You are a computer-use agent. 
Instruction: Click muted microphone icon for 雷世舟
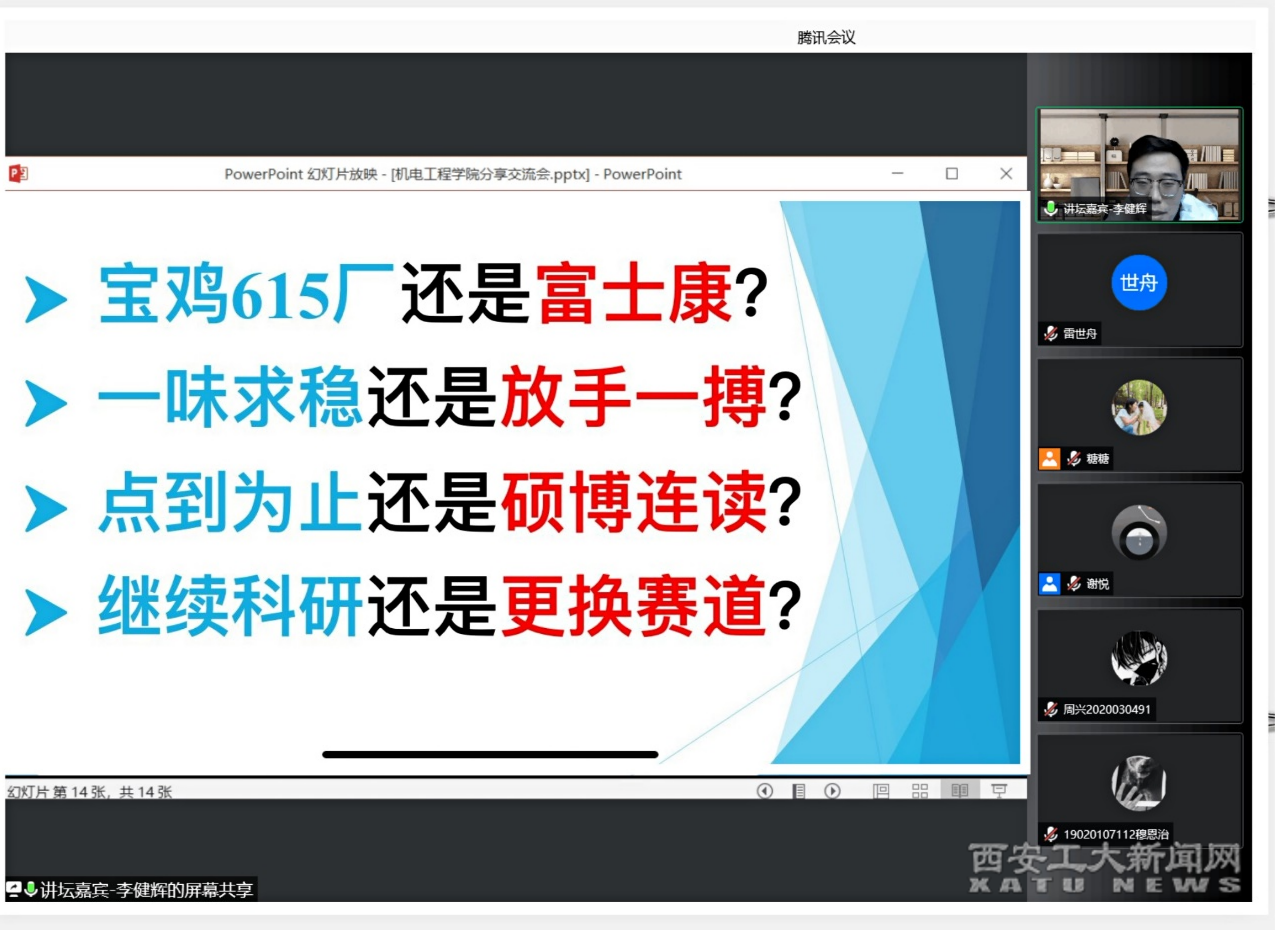1051,334
